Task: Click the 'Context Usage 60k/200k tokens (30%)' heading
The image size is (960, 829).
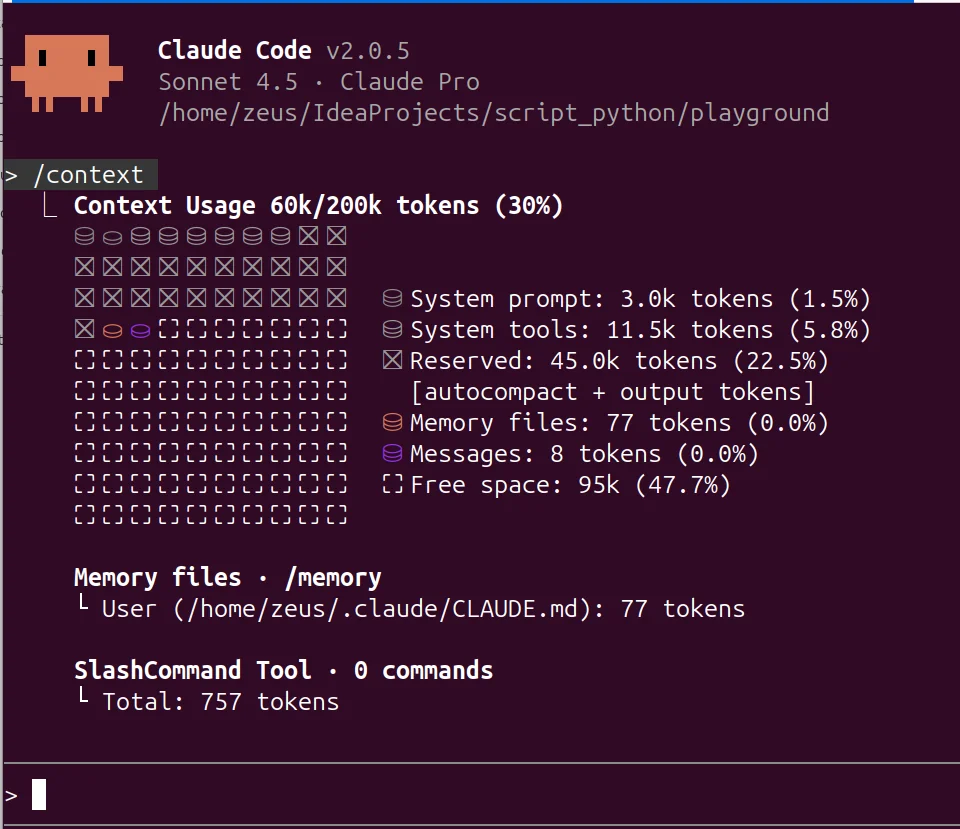Action: coord(318,206)
